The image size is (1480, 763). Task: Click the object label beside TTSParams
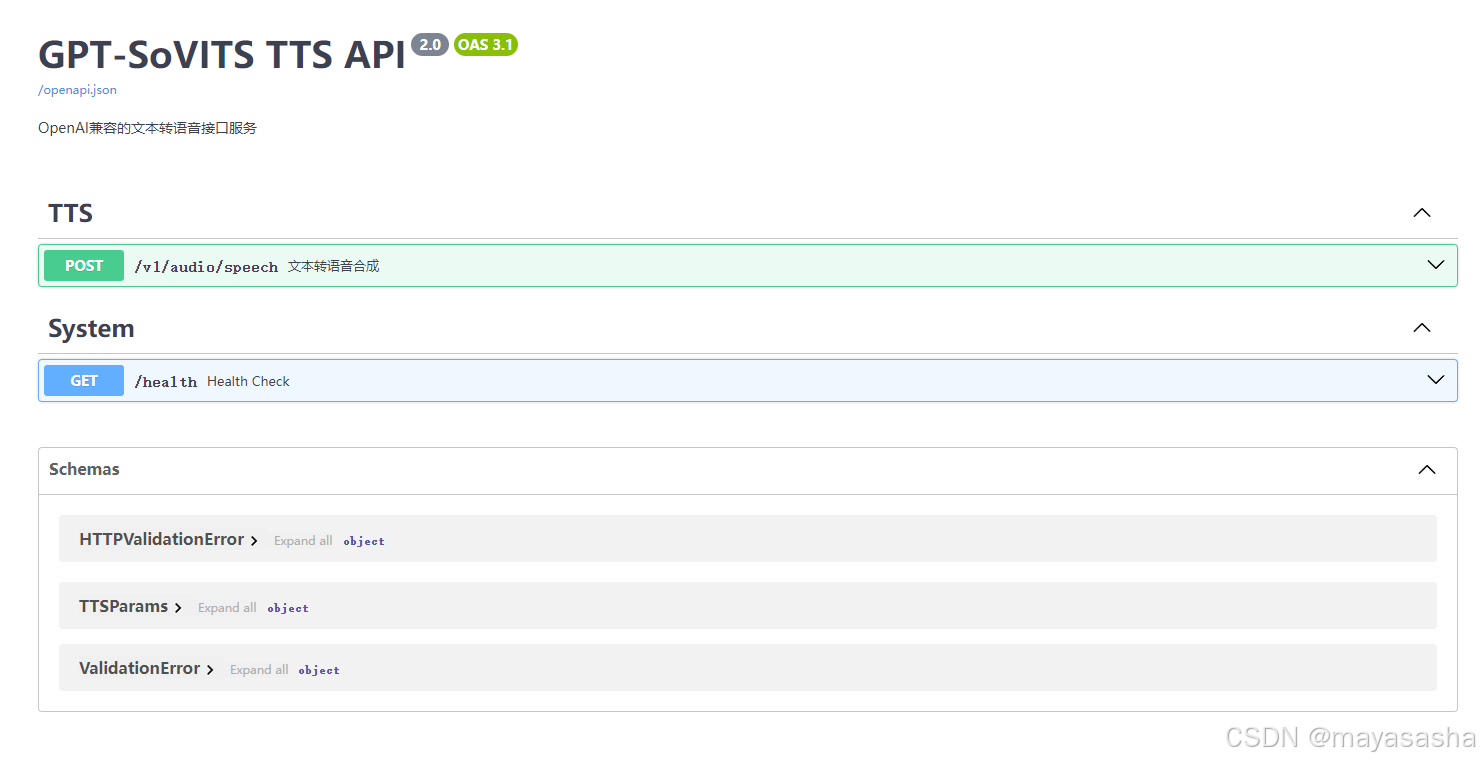288,608
